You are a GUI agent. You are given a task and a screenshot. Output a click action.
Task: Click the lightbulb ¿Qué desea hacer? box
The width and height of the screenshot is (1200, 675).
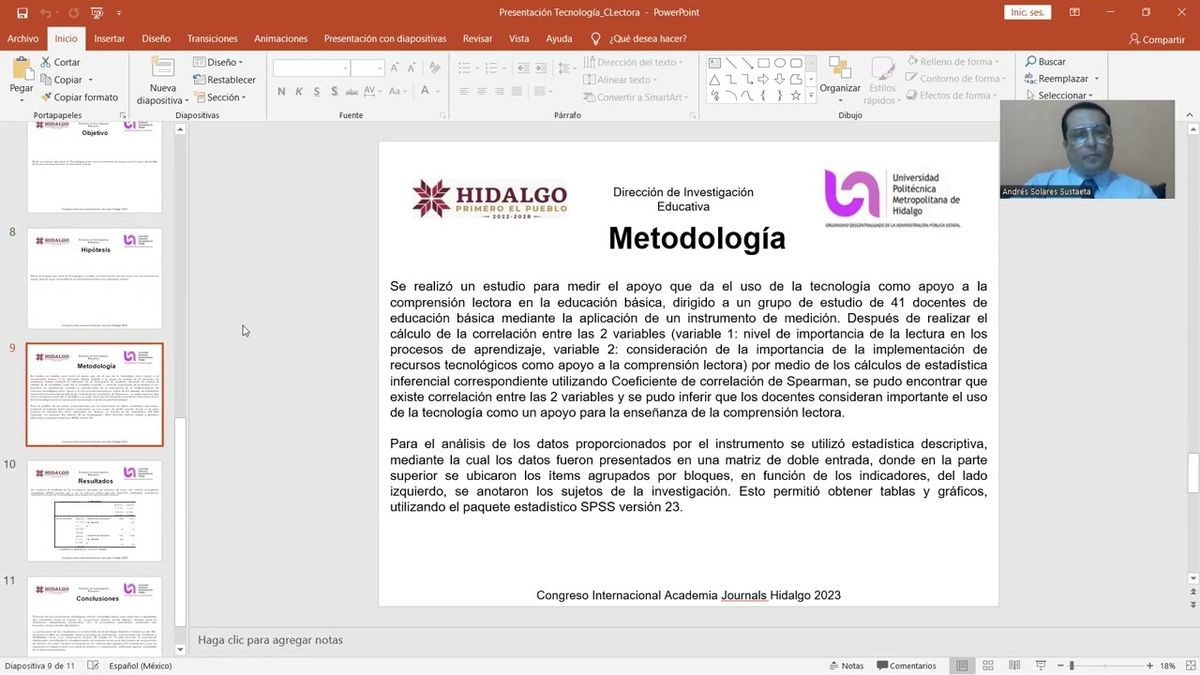tap(638, 39)
